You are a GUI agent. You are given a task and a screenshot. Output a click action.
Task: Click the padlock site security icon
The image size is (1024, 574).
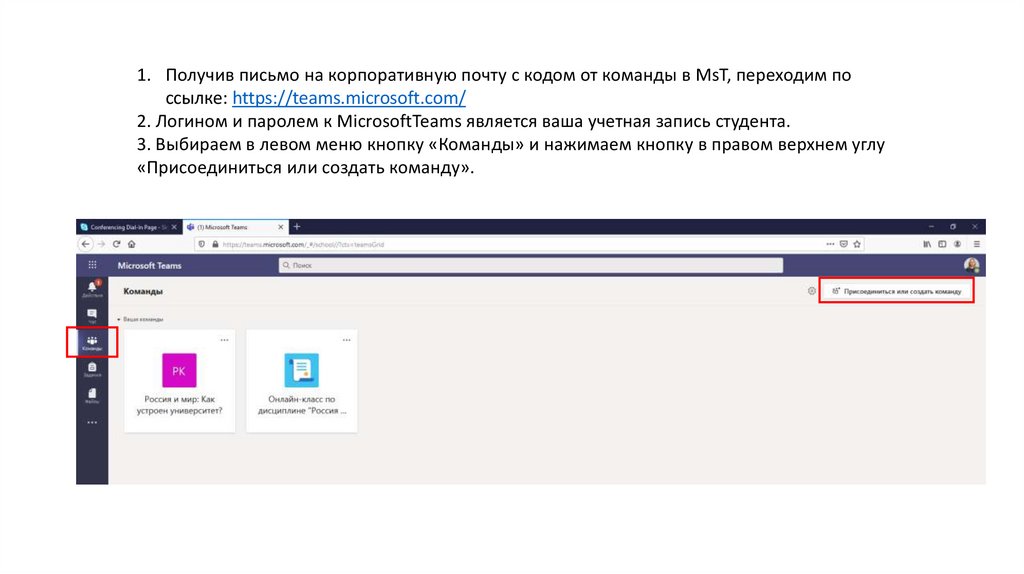tap(215, 244)
